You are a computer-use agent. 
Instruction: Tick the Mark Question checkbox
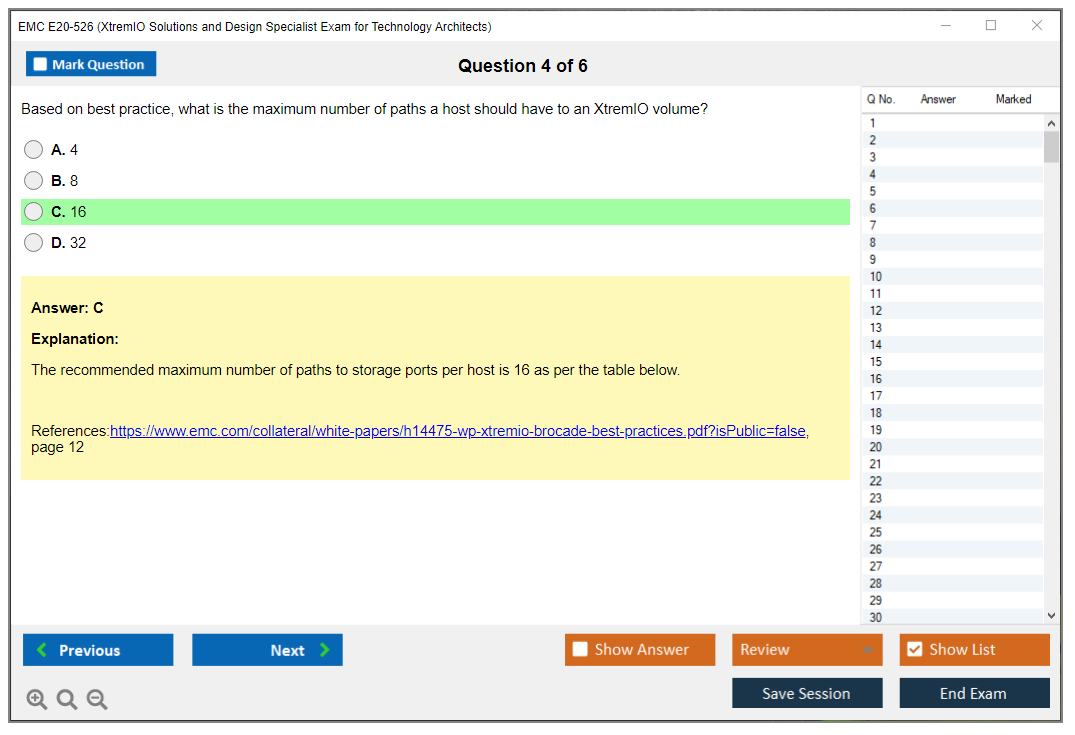coord(41,65)
